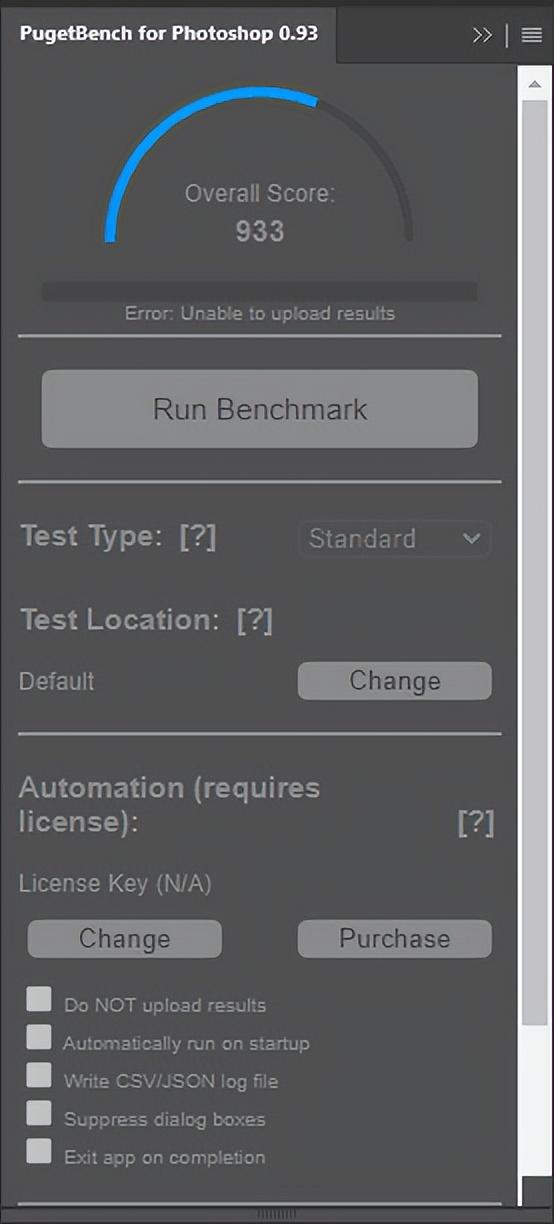Toggle Exit app on completion checkbox
This screenshot has height=1224, width=554.
tap(39, 1151)
